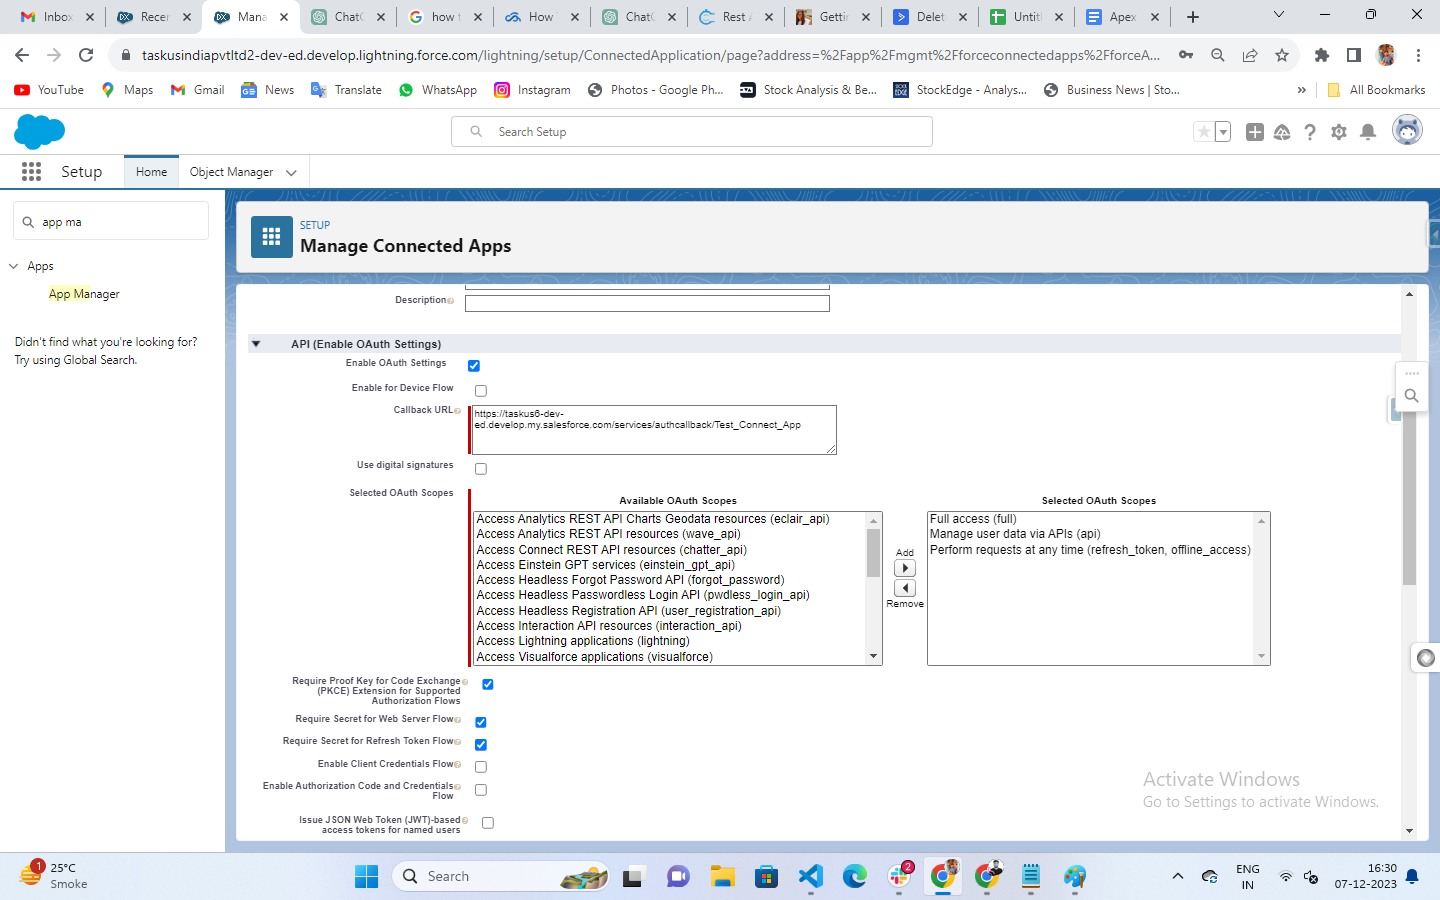Open the Salesforce App Launcher grid
The image size is (1440, 900).
point(31,172)
